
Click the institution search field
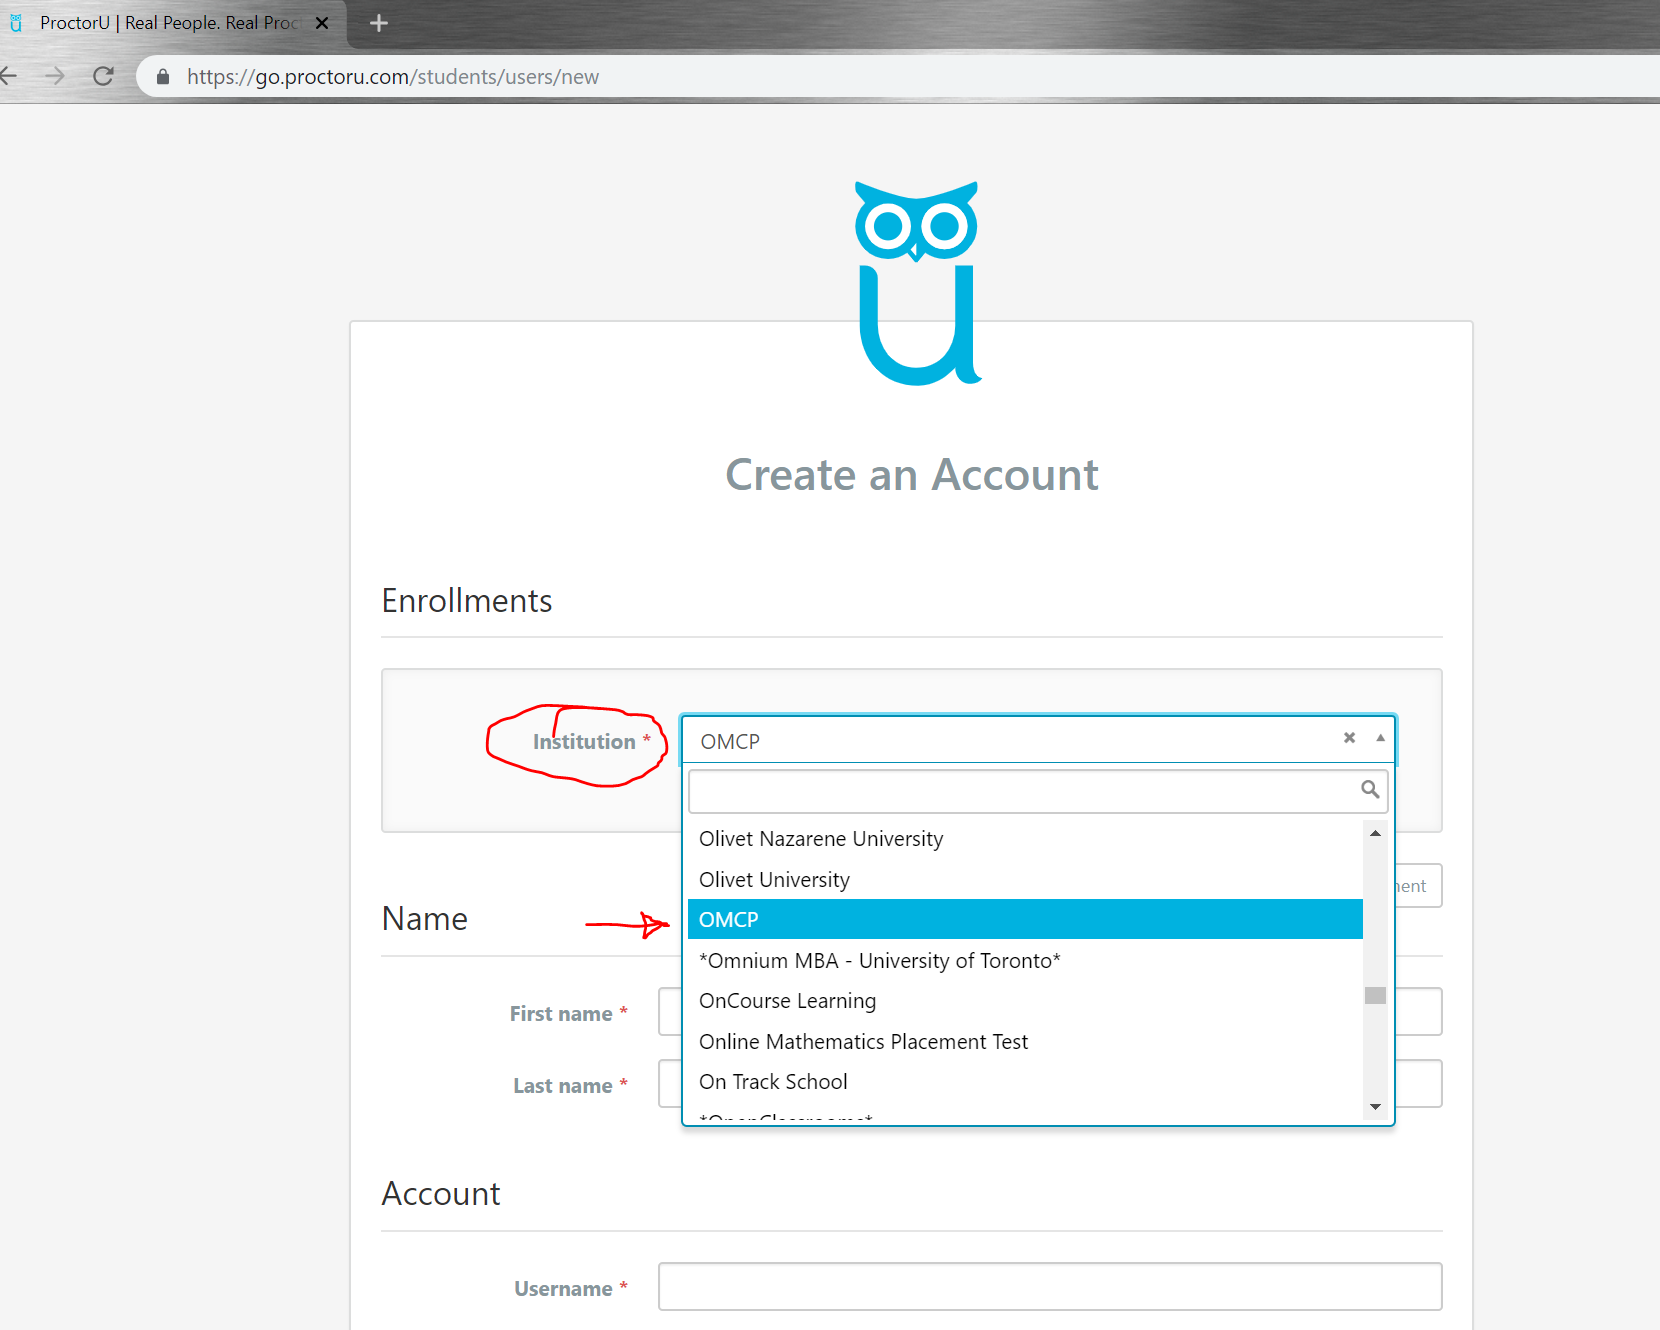pos(1038,791)
